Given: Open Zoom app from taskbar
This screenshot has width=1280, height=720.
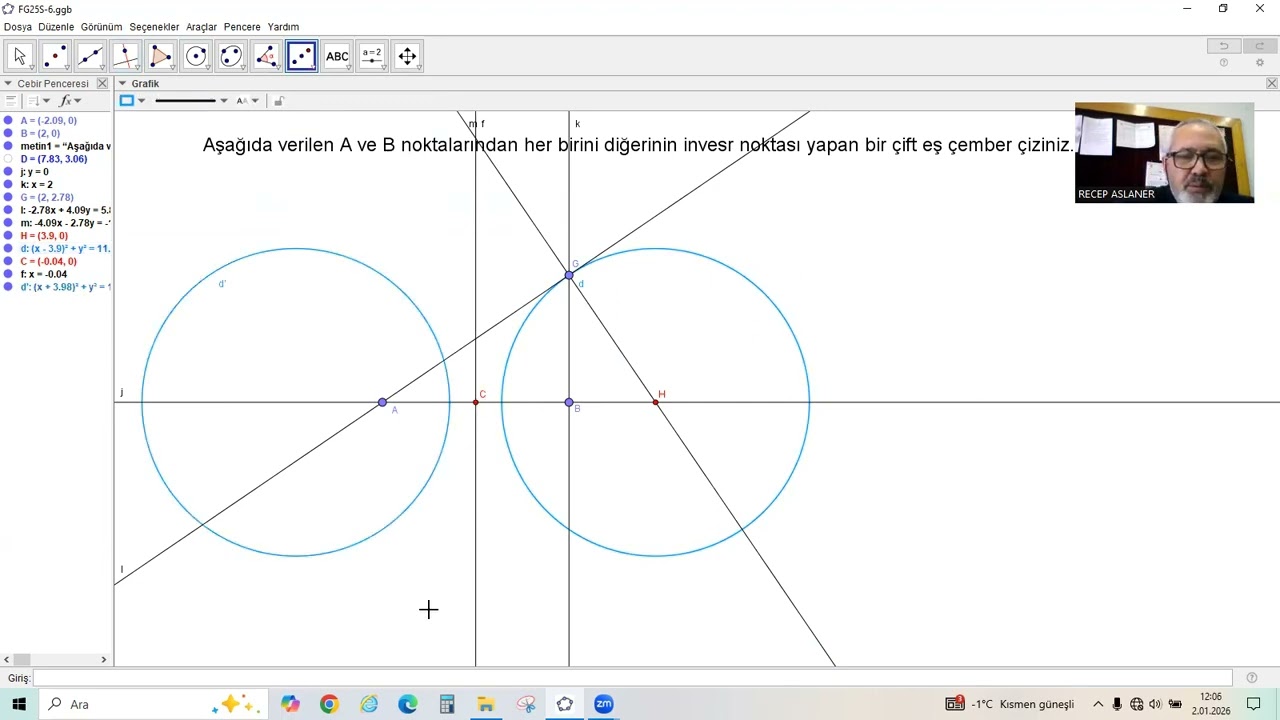Looking at the screenshot, I should tap(603, 704).
